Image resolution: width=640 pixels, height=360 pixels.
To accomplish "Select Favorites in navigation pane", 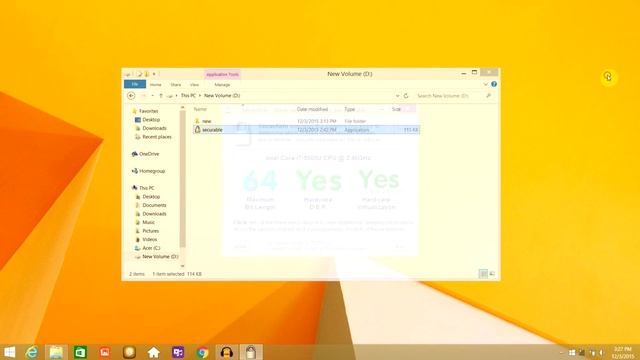I will click(148, 111).
